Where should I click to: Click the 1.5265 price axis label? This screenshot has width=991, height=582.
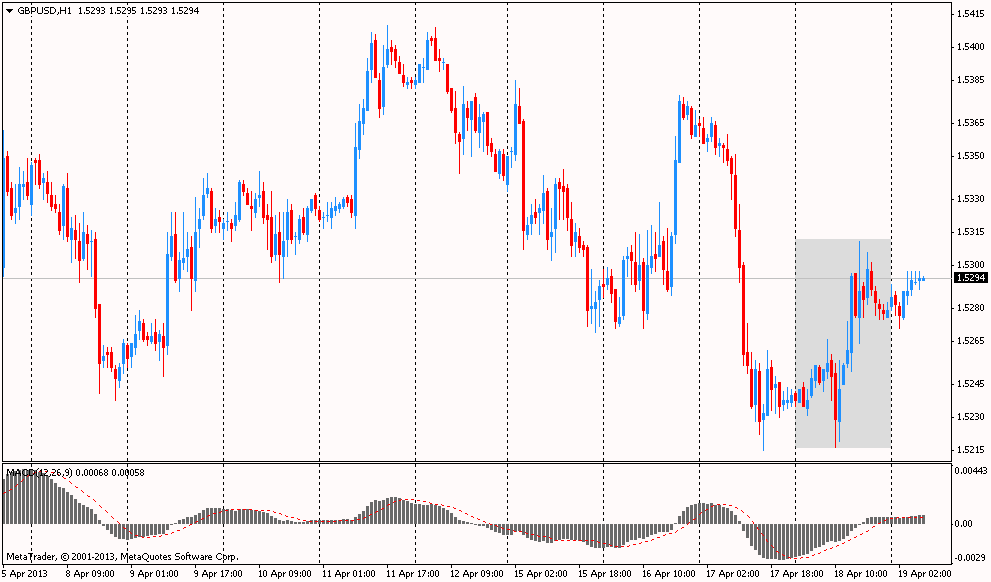(968, 341)
